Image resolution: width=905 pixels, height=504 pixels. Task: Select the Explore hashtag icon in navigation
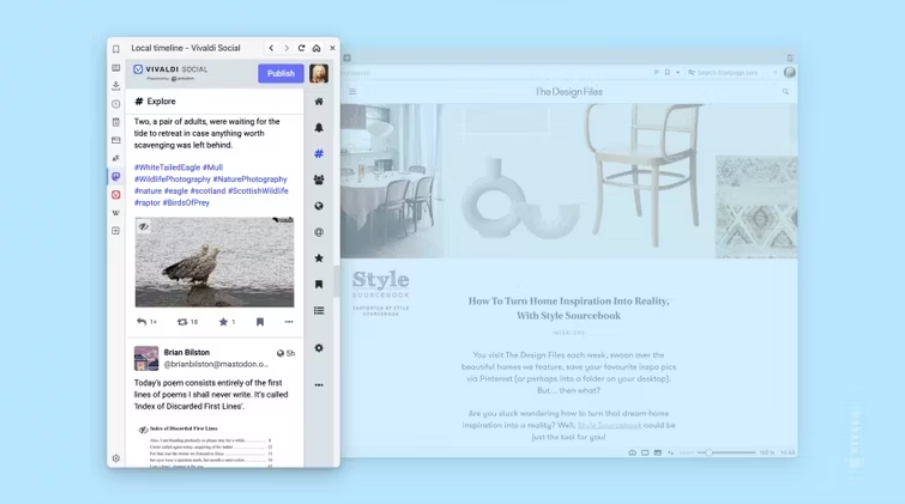click(319, 154)
